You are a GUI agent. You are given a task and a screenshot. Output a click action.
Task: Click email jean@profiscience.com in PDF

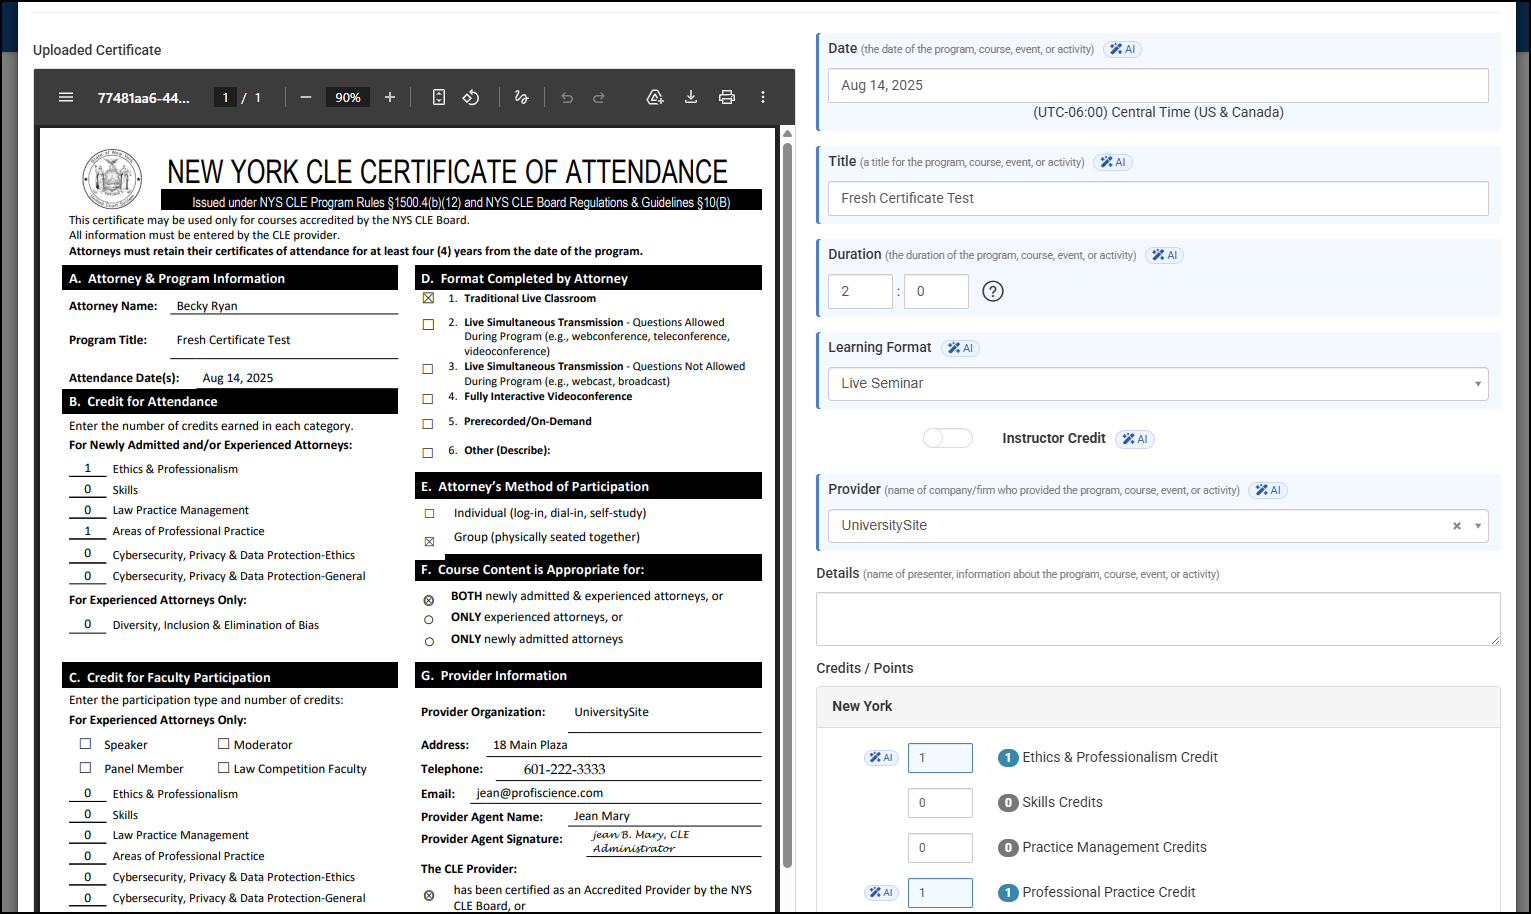539,793
